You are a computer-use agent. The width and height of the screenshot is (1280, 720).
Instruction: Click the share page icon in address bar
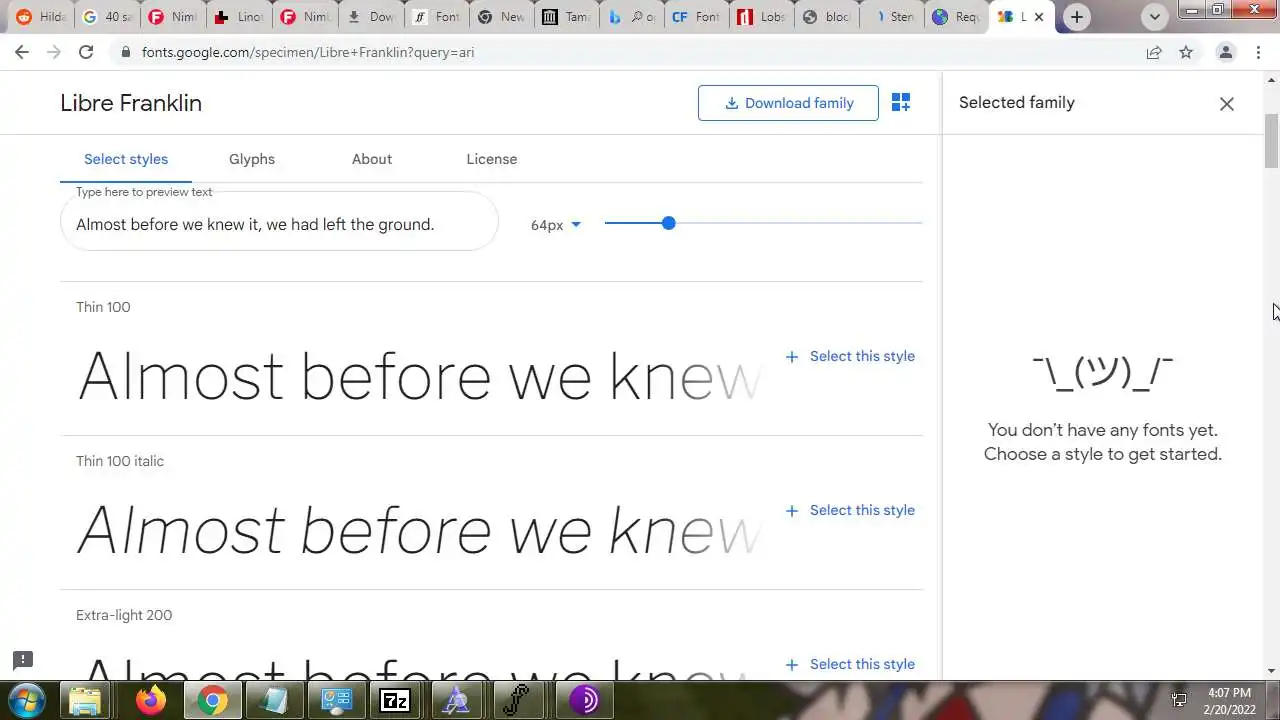coord(1154,52)
